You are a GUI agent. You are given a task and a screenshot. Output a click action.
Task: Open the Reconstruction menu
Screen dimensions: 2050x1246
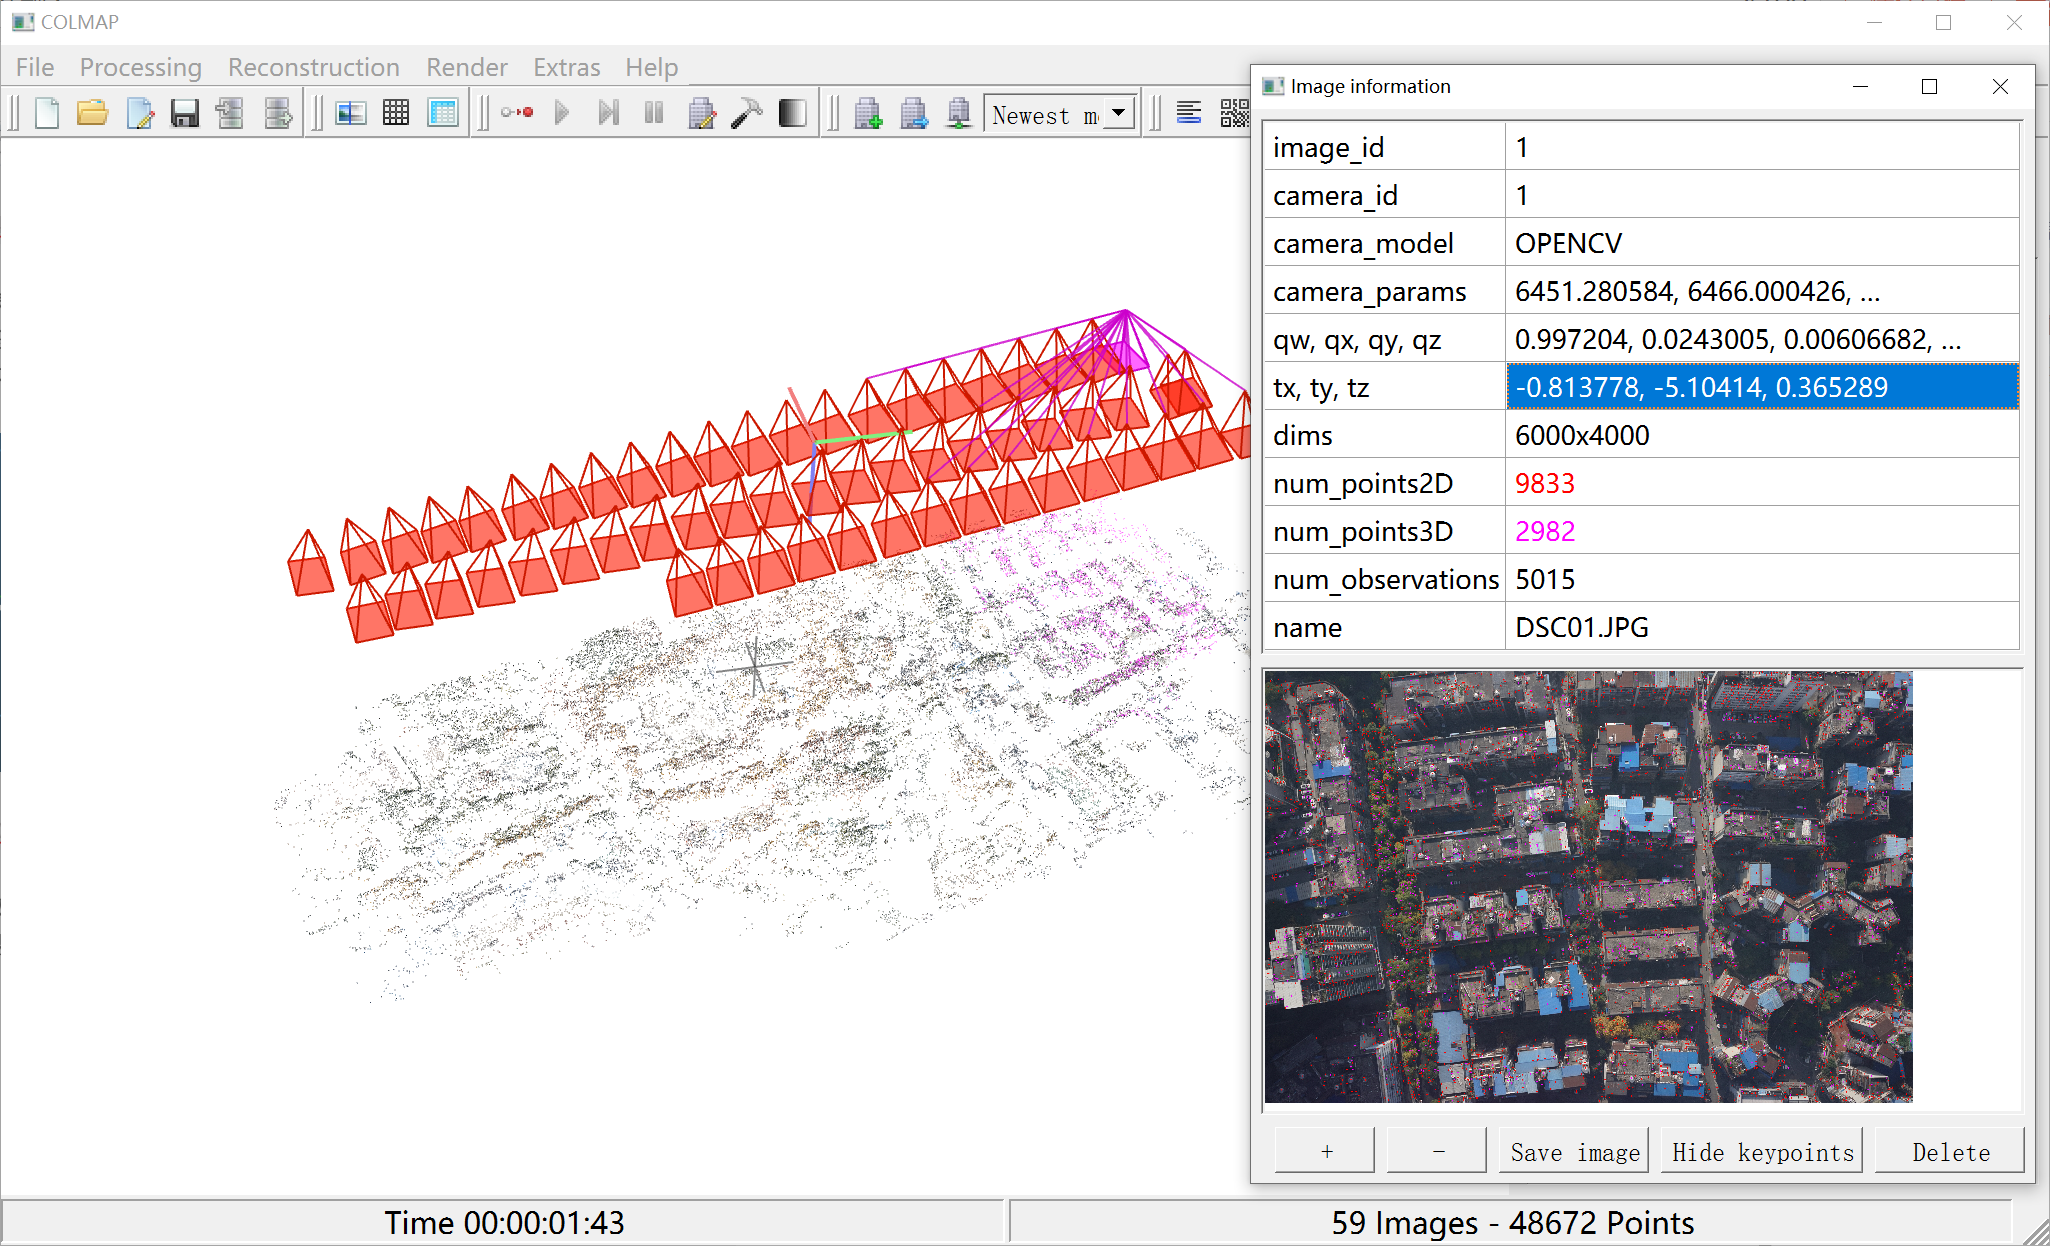point(313,67)
